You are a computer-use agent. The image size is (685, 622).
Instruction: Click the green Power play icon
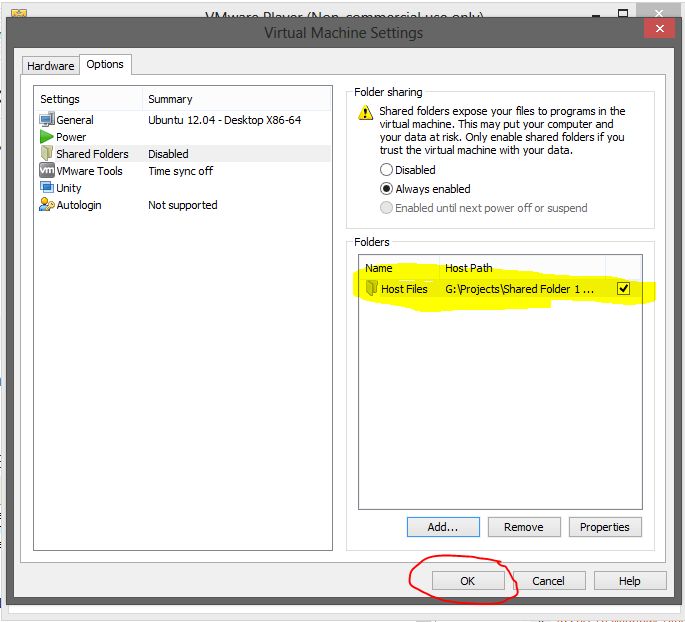(46, 137)
